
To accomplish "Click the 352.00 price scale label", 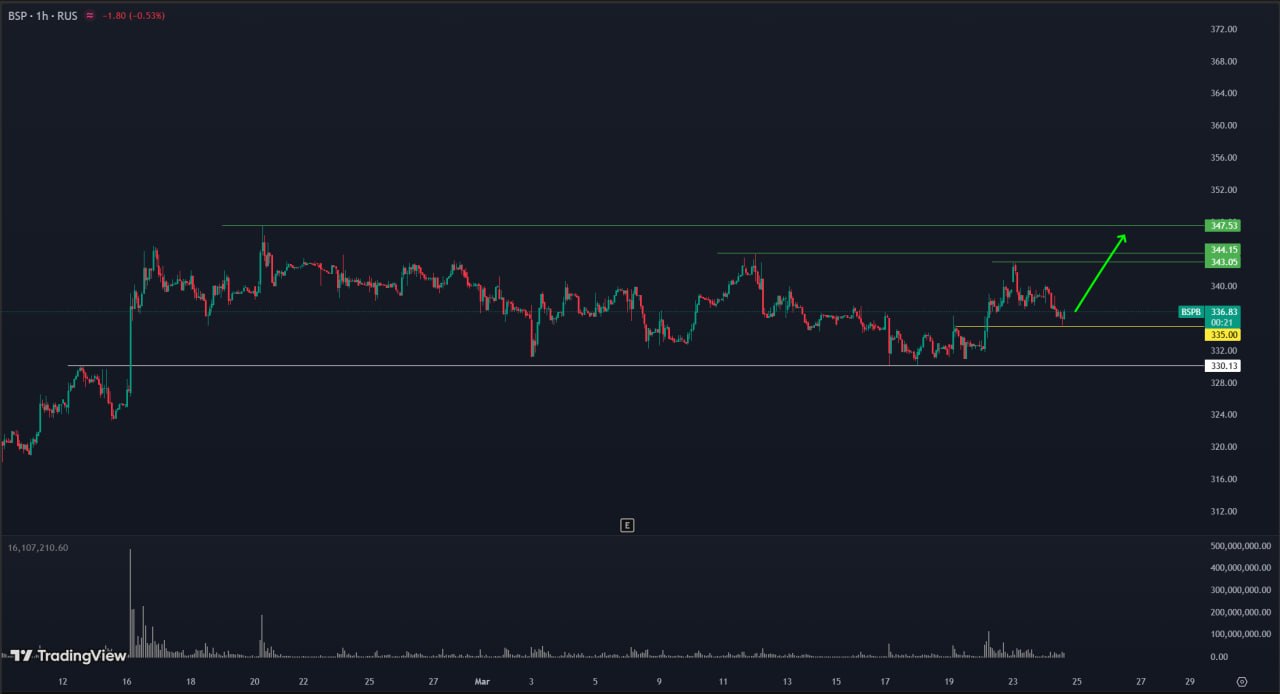I will tap(1224, 189).
